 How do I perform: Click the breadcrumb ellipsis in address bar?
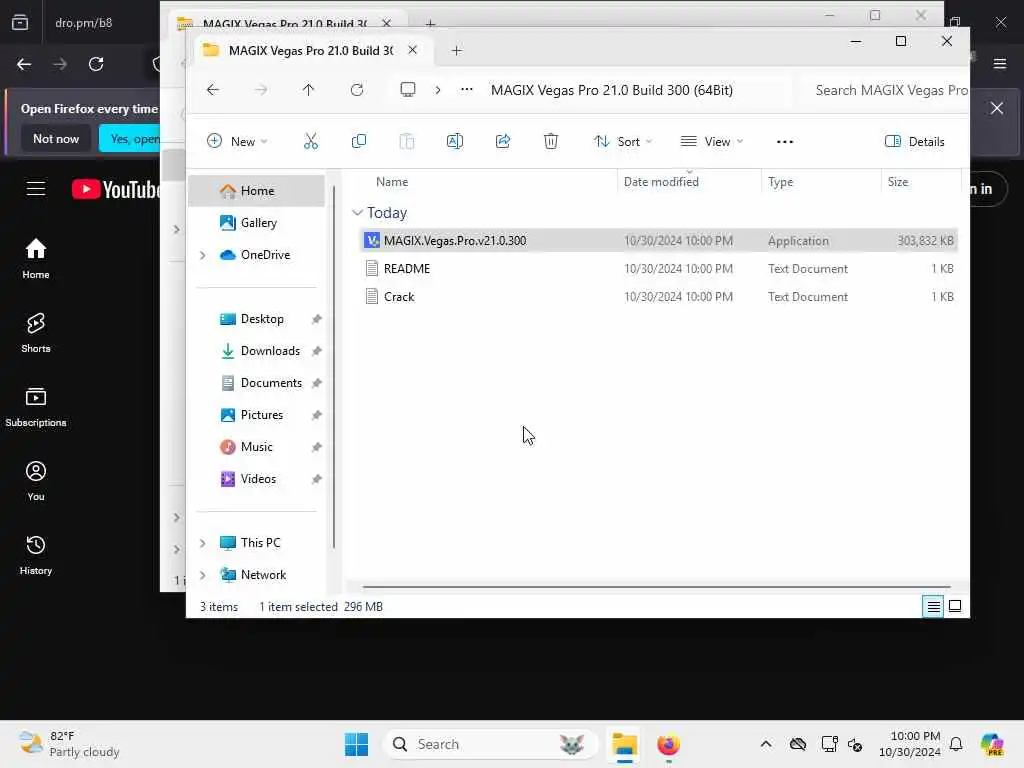click(x=466, y=89)
